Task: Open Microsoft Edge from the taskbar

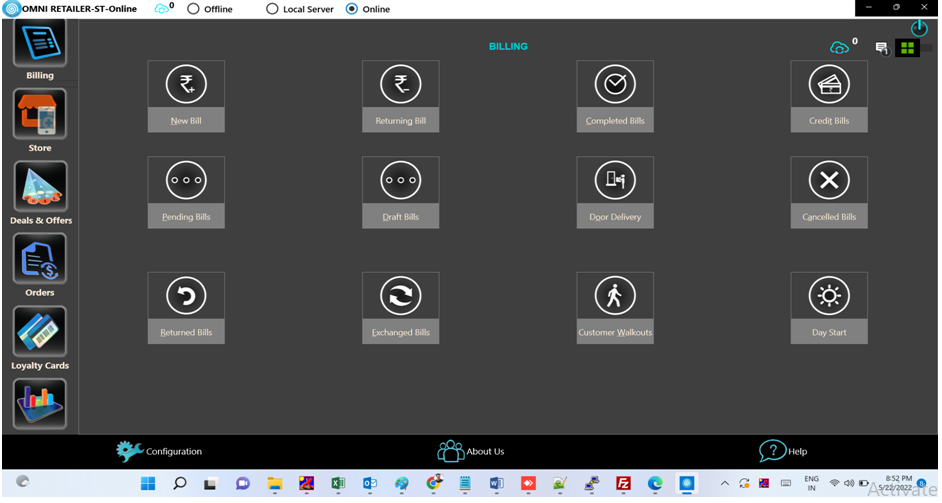Action: click(x=655, y=483)
